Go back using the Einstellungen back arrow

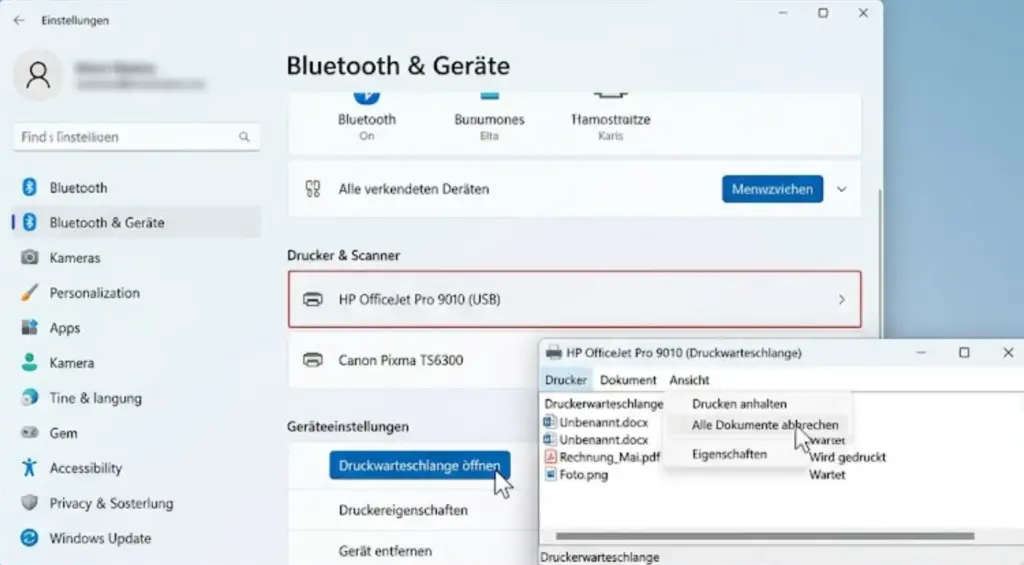pos(19,20)
